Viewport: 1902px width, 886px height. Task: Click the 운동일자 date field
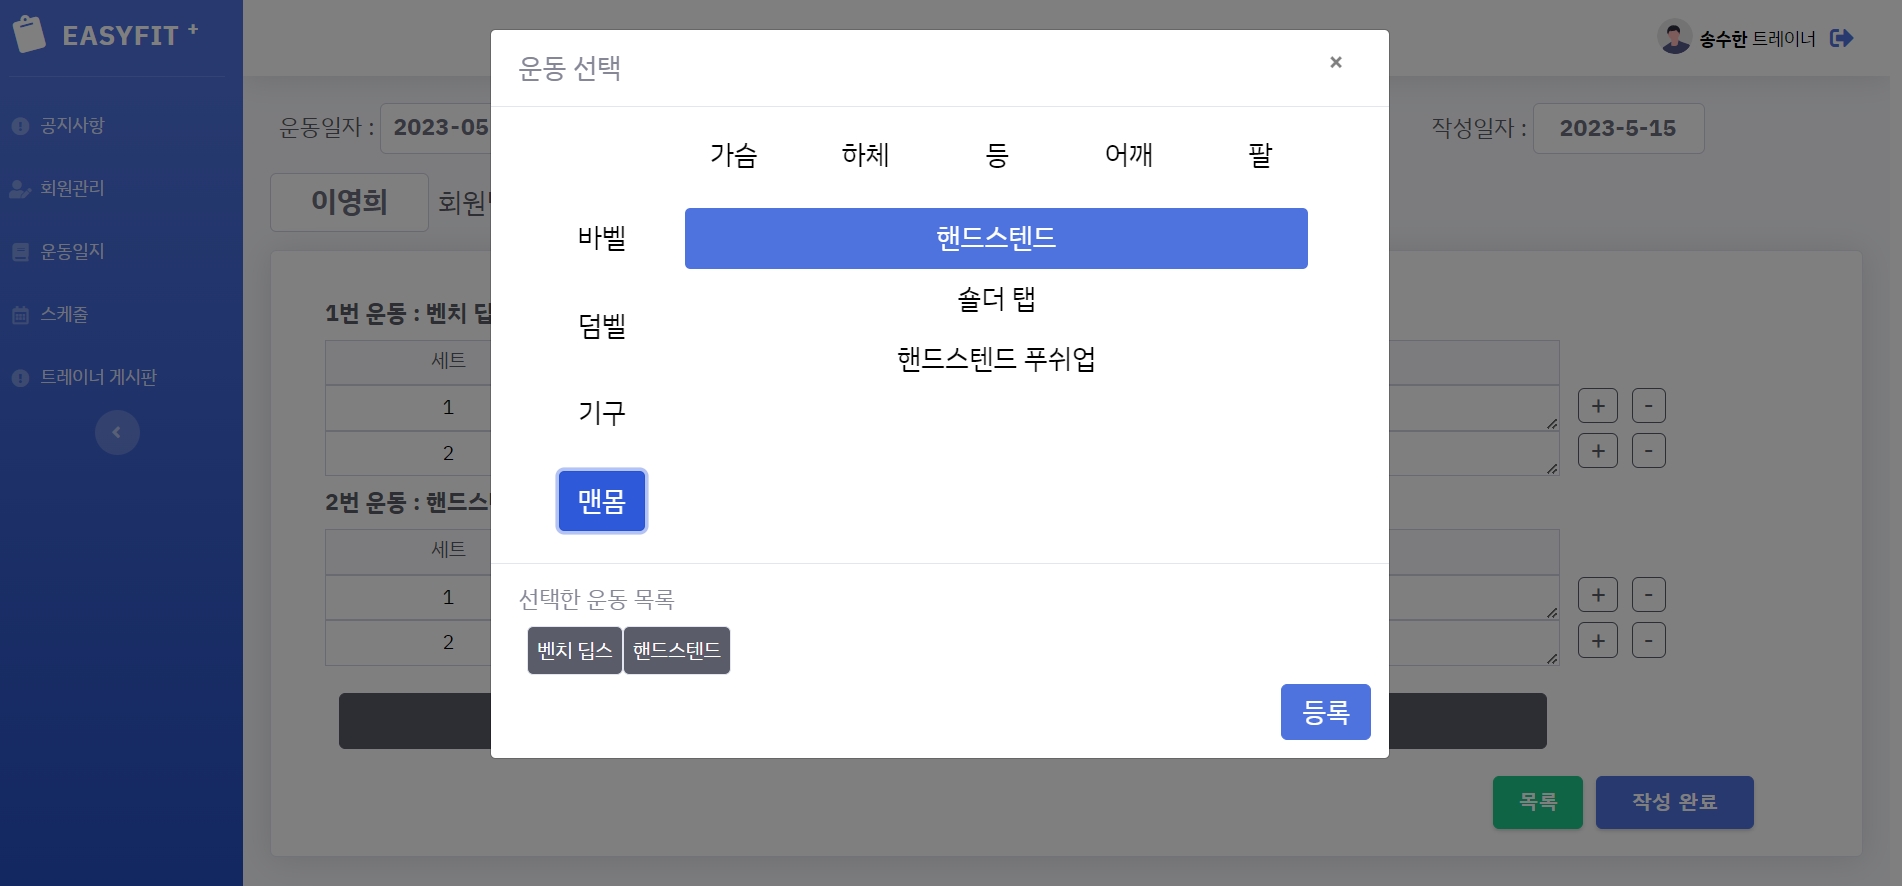437,128
